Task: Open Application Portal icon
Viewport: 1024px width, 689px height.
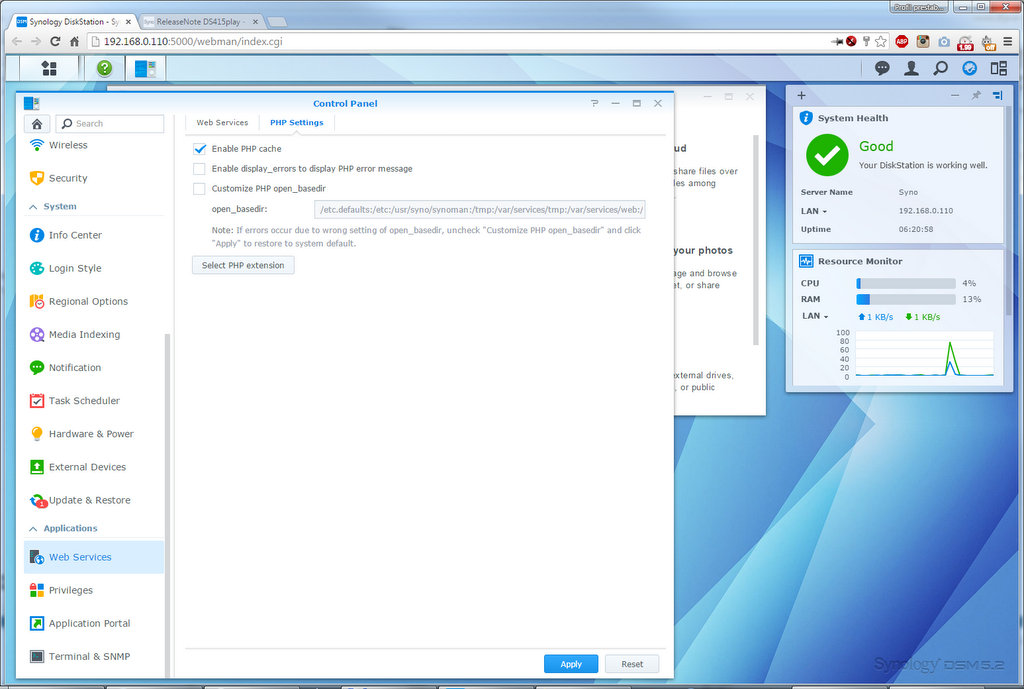Action: tap(37, 624)
